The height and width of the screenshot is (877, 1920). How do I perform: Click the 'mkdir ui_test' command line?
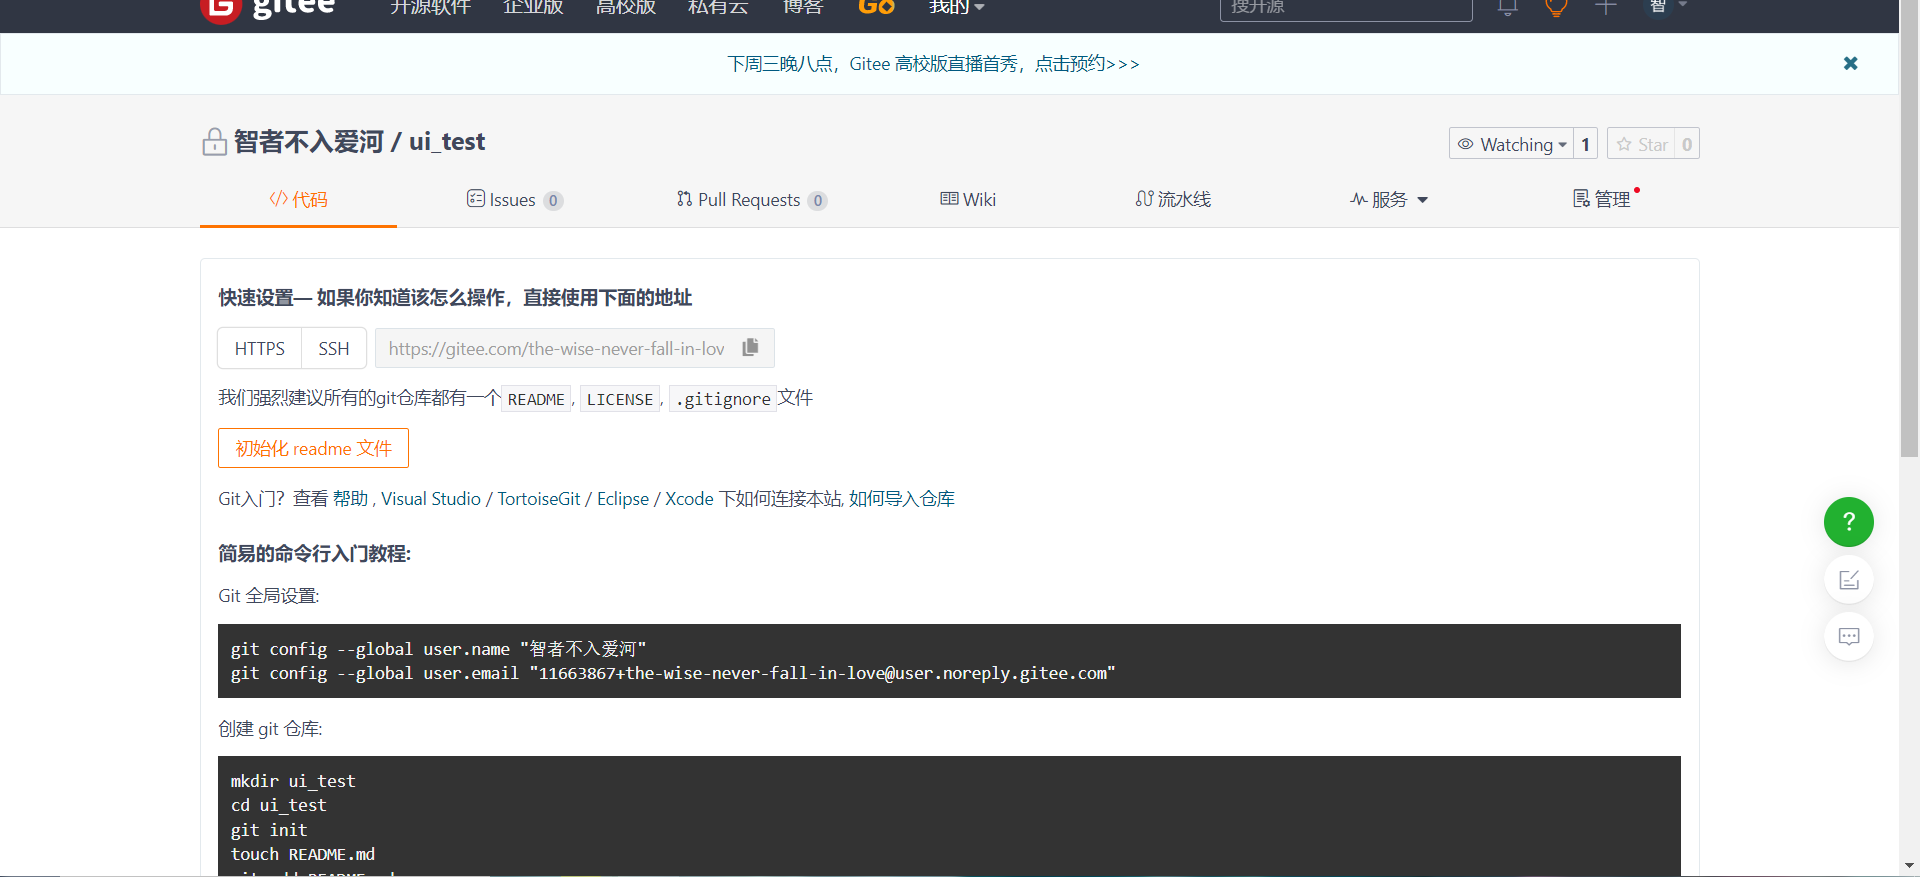pyautogui.click(x=293, y=781)
